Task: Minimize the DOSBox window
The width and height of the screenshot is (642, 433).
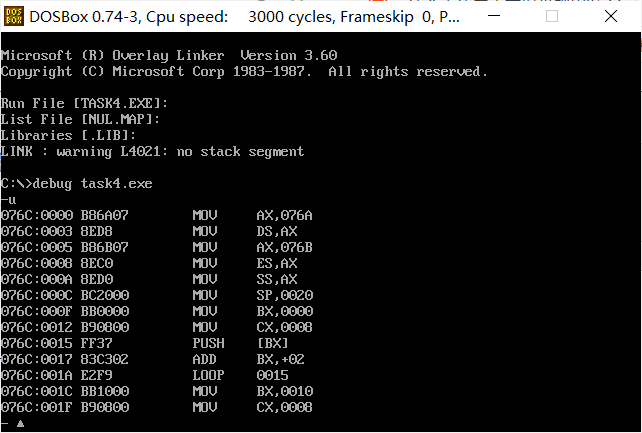Action: coord(494,16)
